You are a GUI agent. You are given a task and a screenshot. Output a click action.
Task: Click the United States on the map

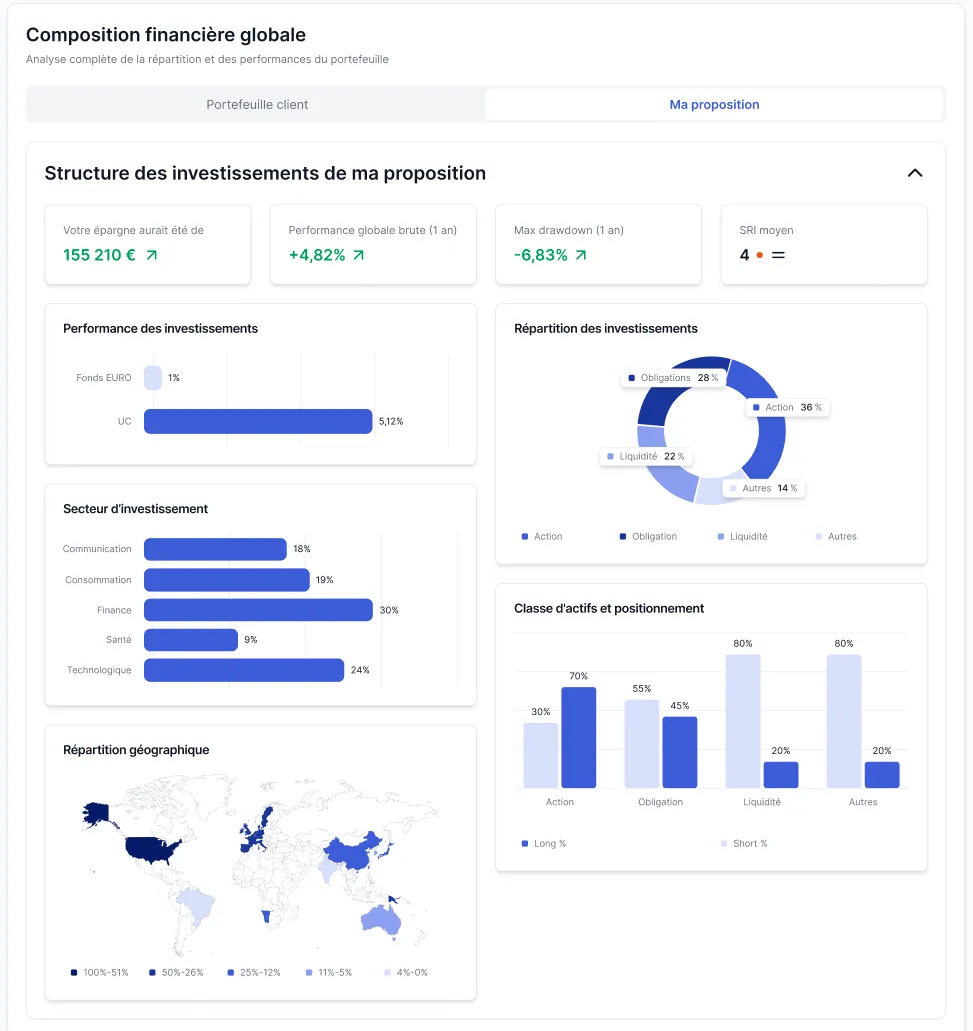click(x=157, y=848)
